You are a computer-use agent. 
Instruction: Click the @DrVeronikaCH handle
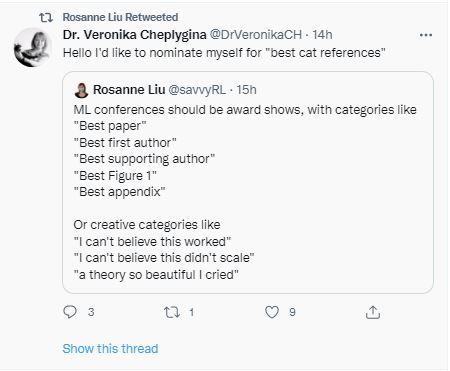[256, 35]
